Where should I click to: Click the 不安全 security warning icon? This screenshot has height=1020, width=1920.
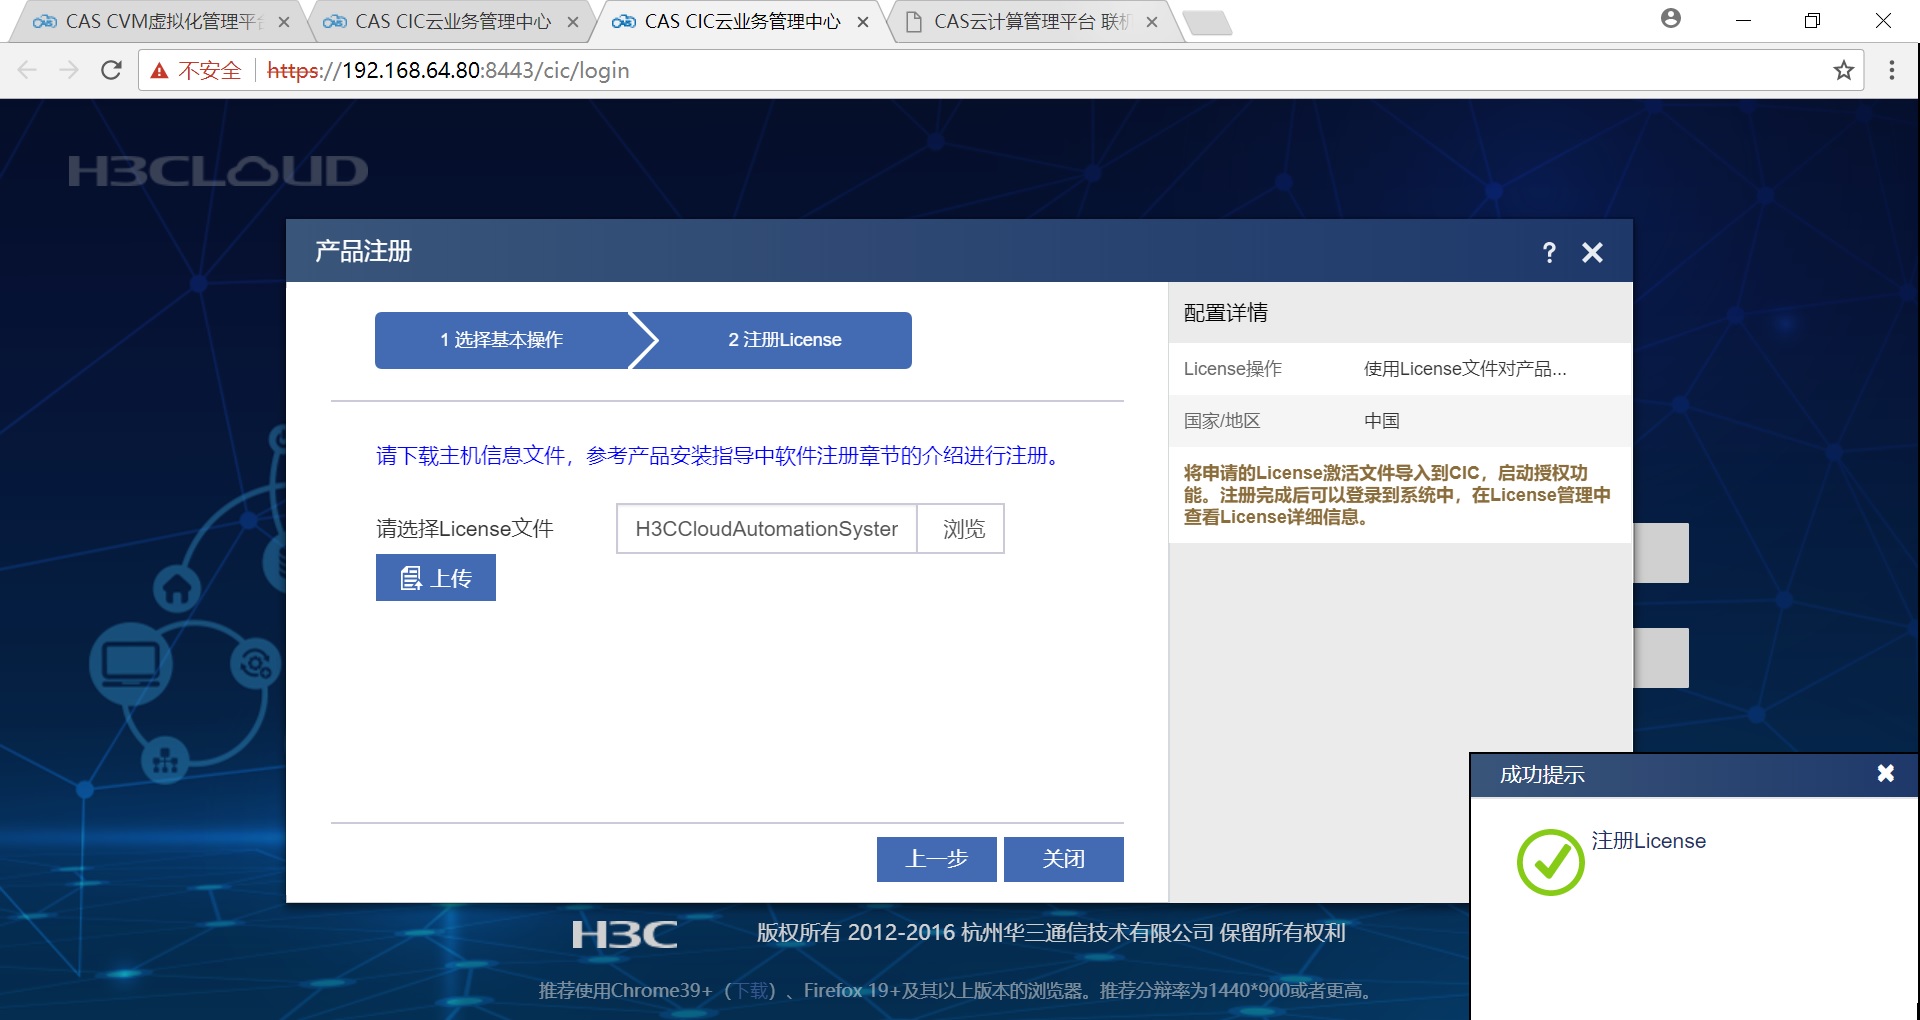pos(159,70)
